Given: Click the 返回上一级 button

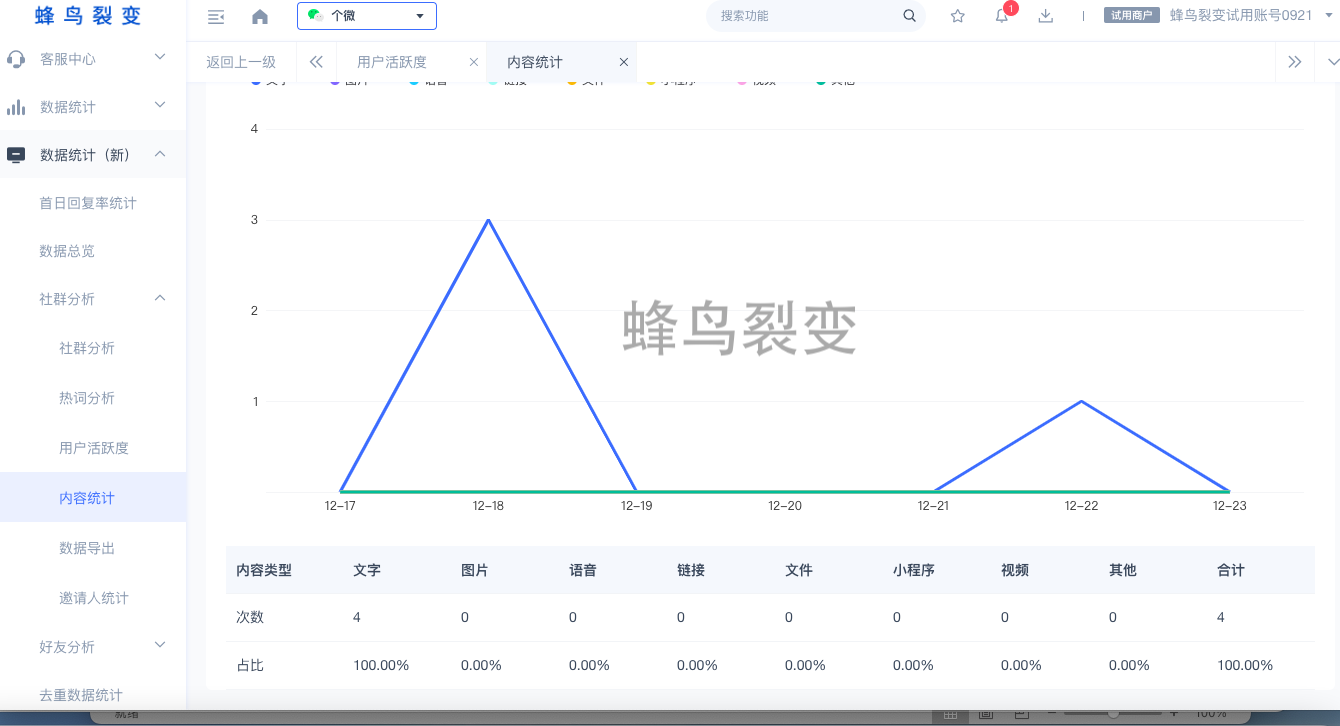Looking at the screenshot, I should pos(241,62).
